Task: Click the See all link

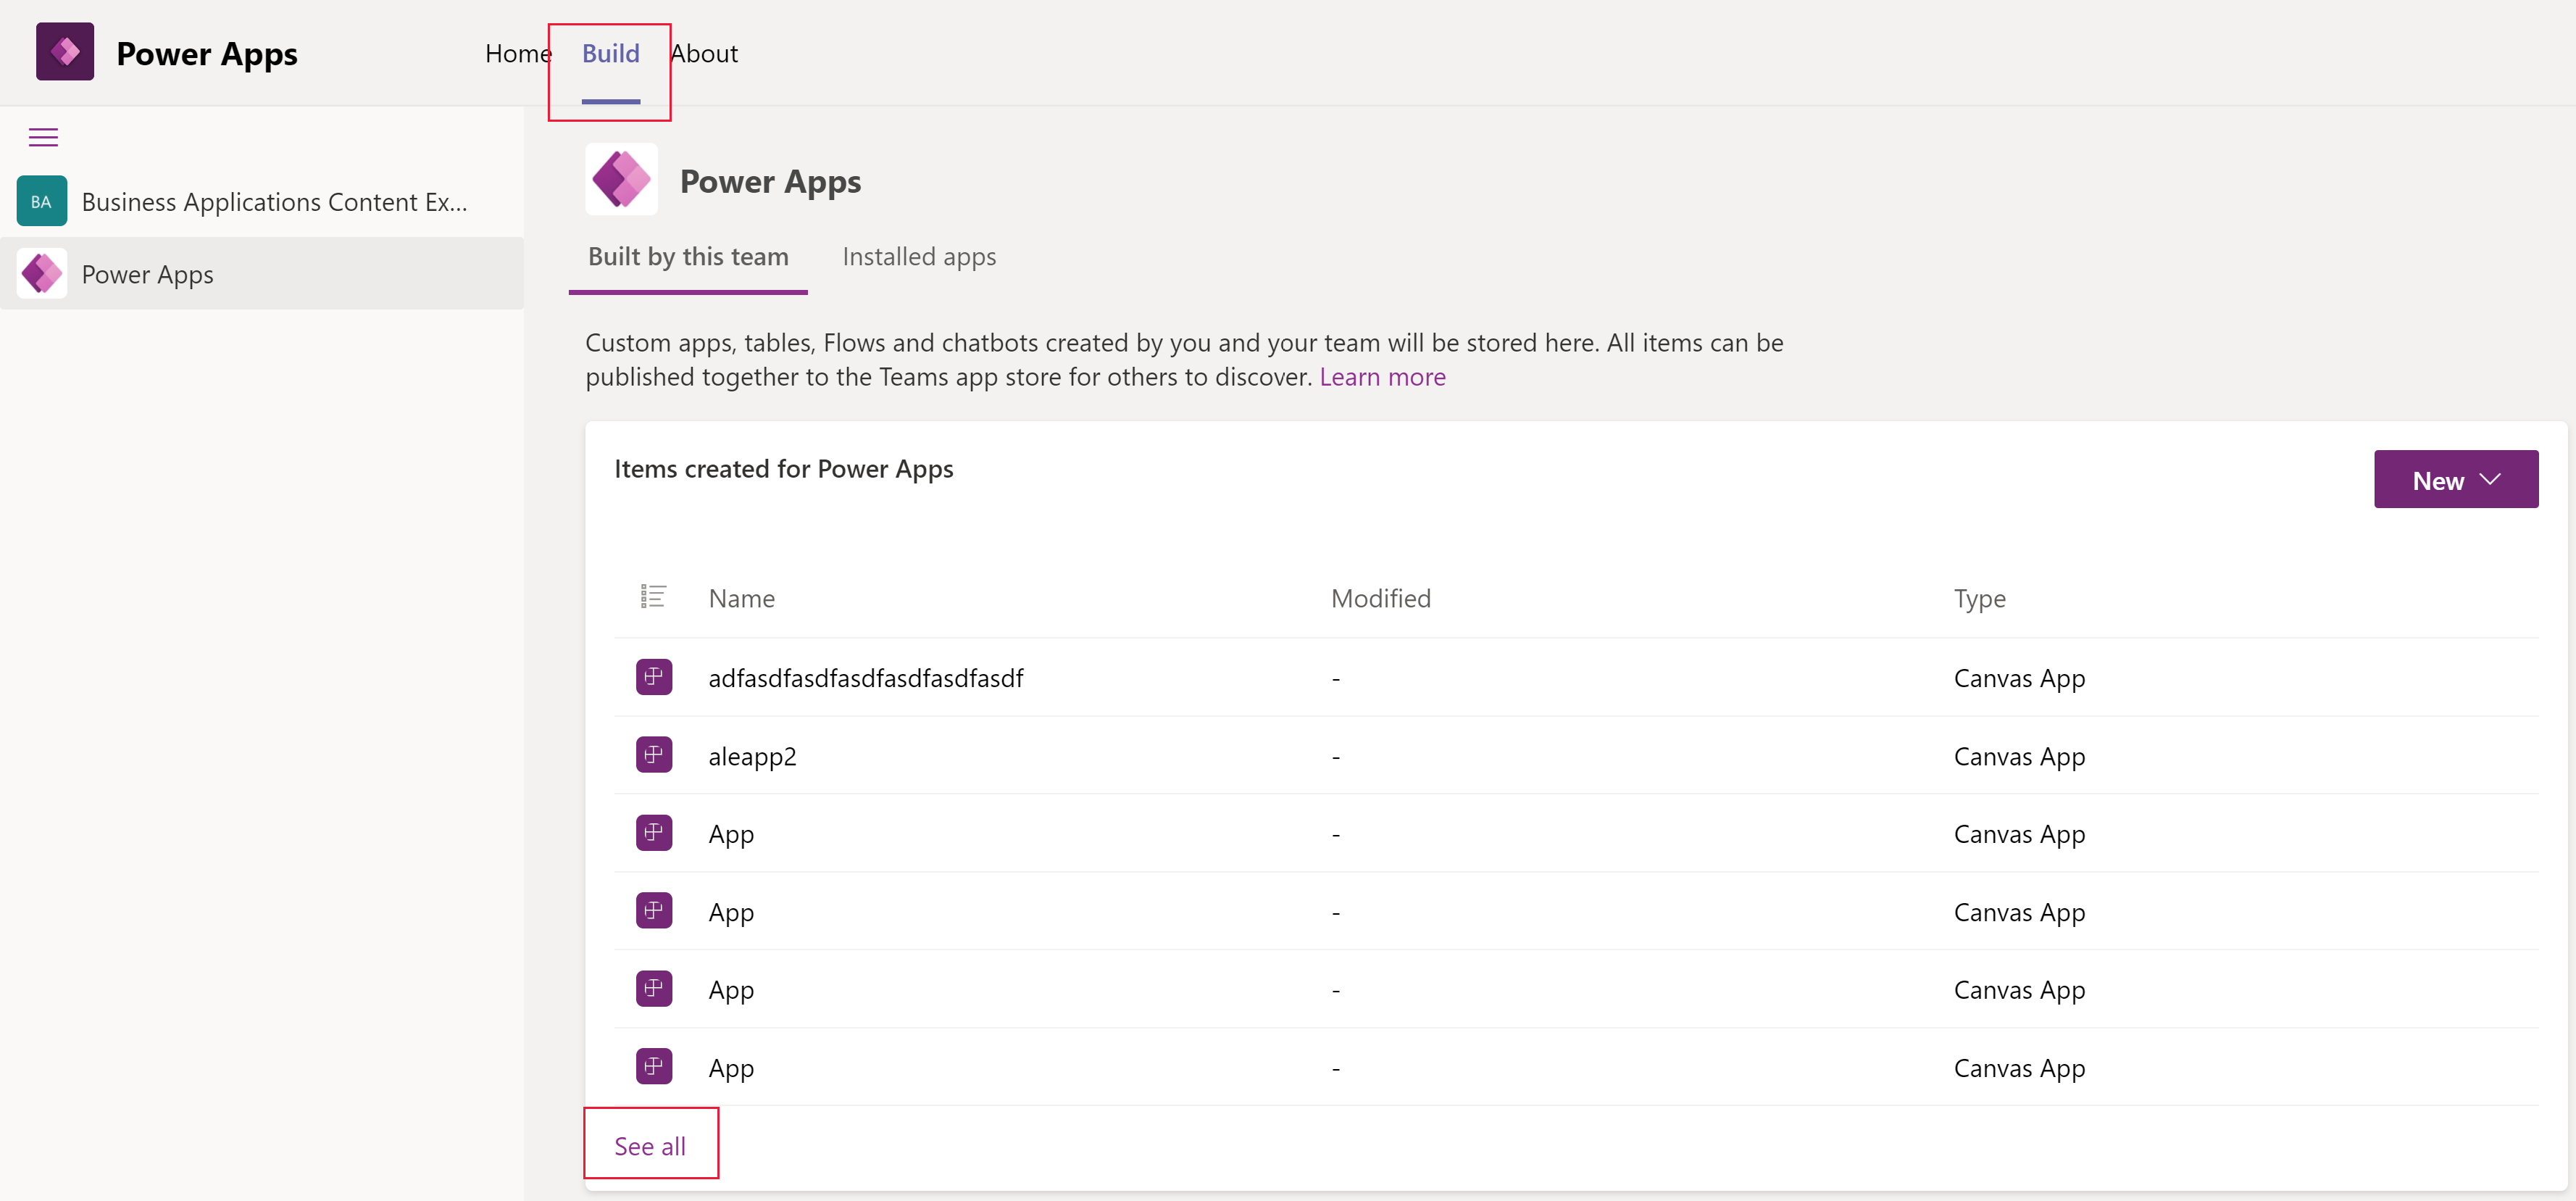Action: click(649, 1145)
